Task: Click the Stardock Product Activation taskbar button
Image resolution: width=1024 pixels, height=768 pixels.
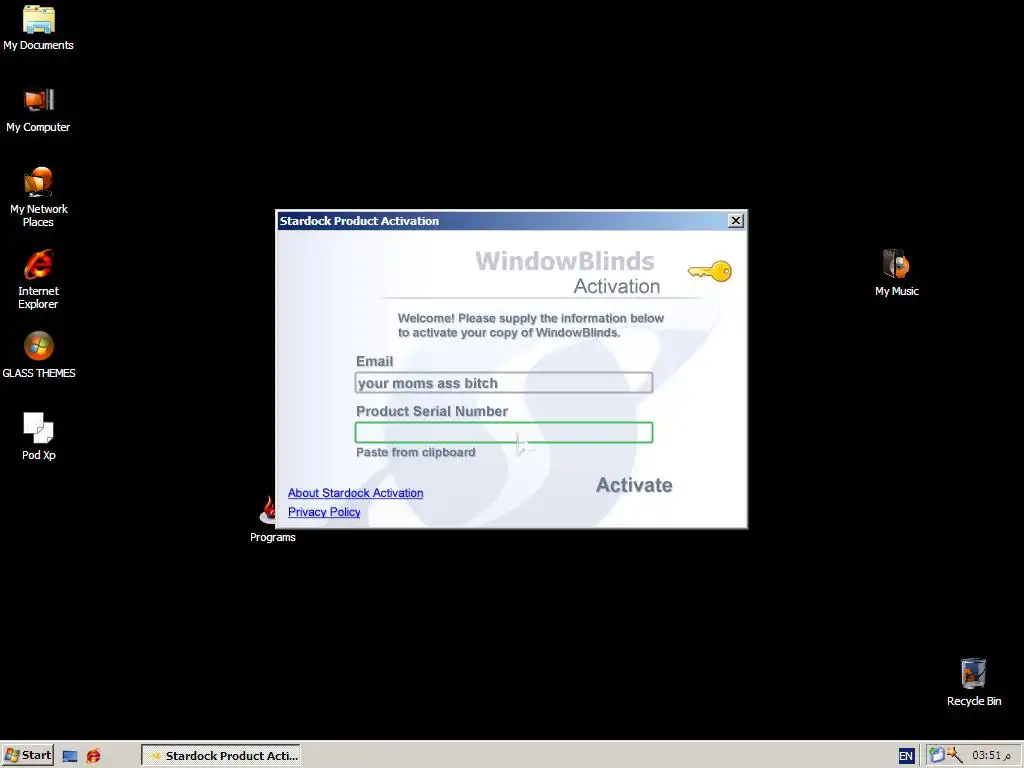Action: [x=221, y=756]
